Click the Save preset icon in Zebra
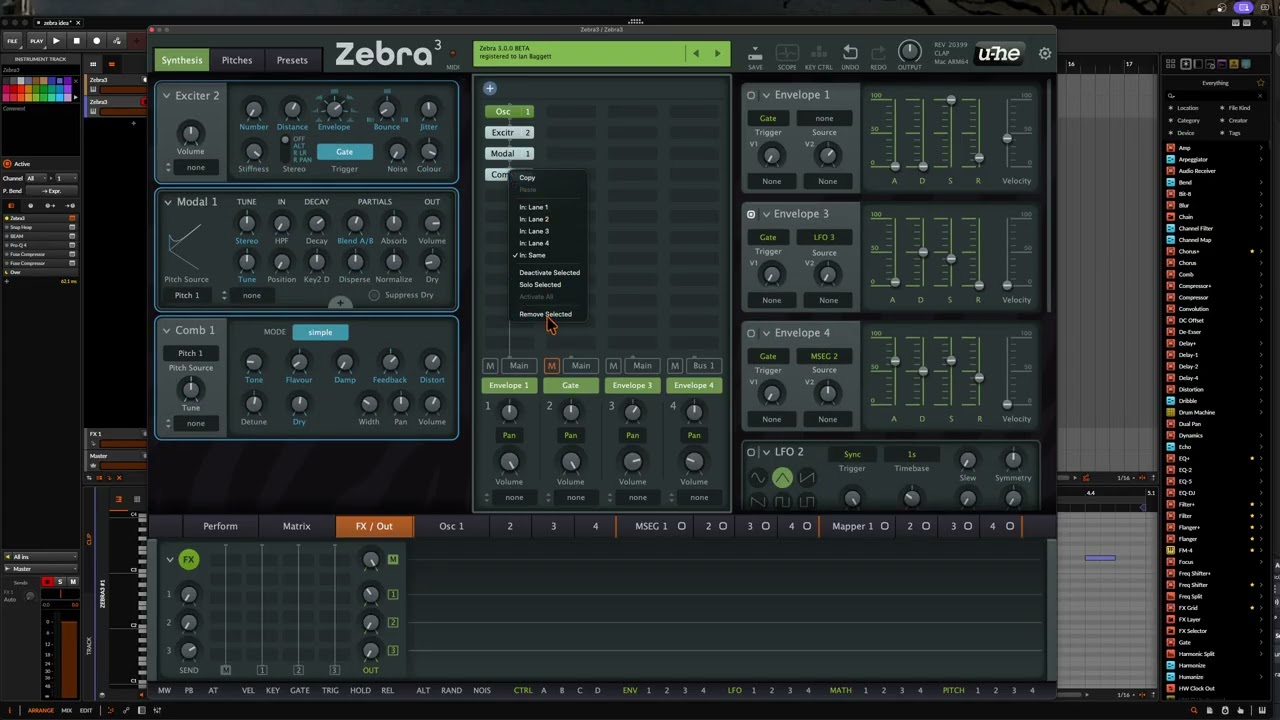 755,52
